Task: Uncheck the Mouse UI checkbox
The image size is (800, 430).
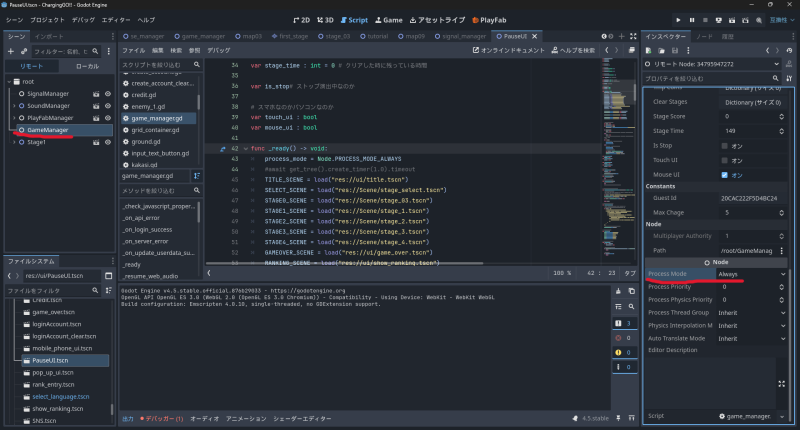Action: (x=724, y=174)
